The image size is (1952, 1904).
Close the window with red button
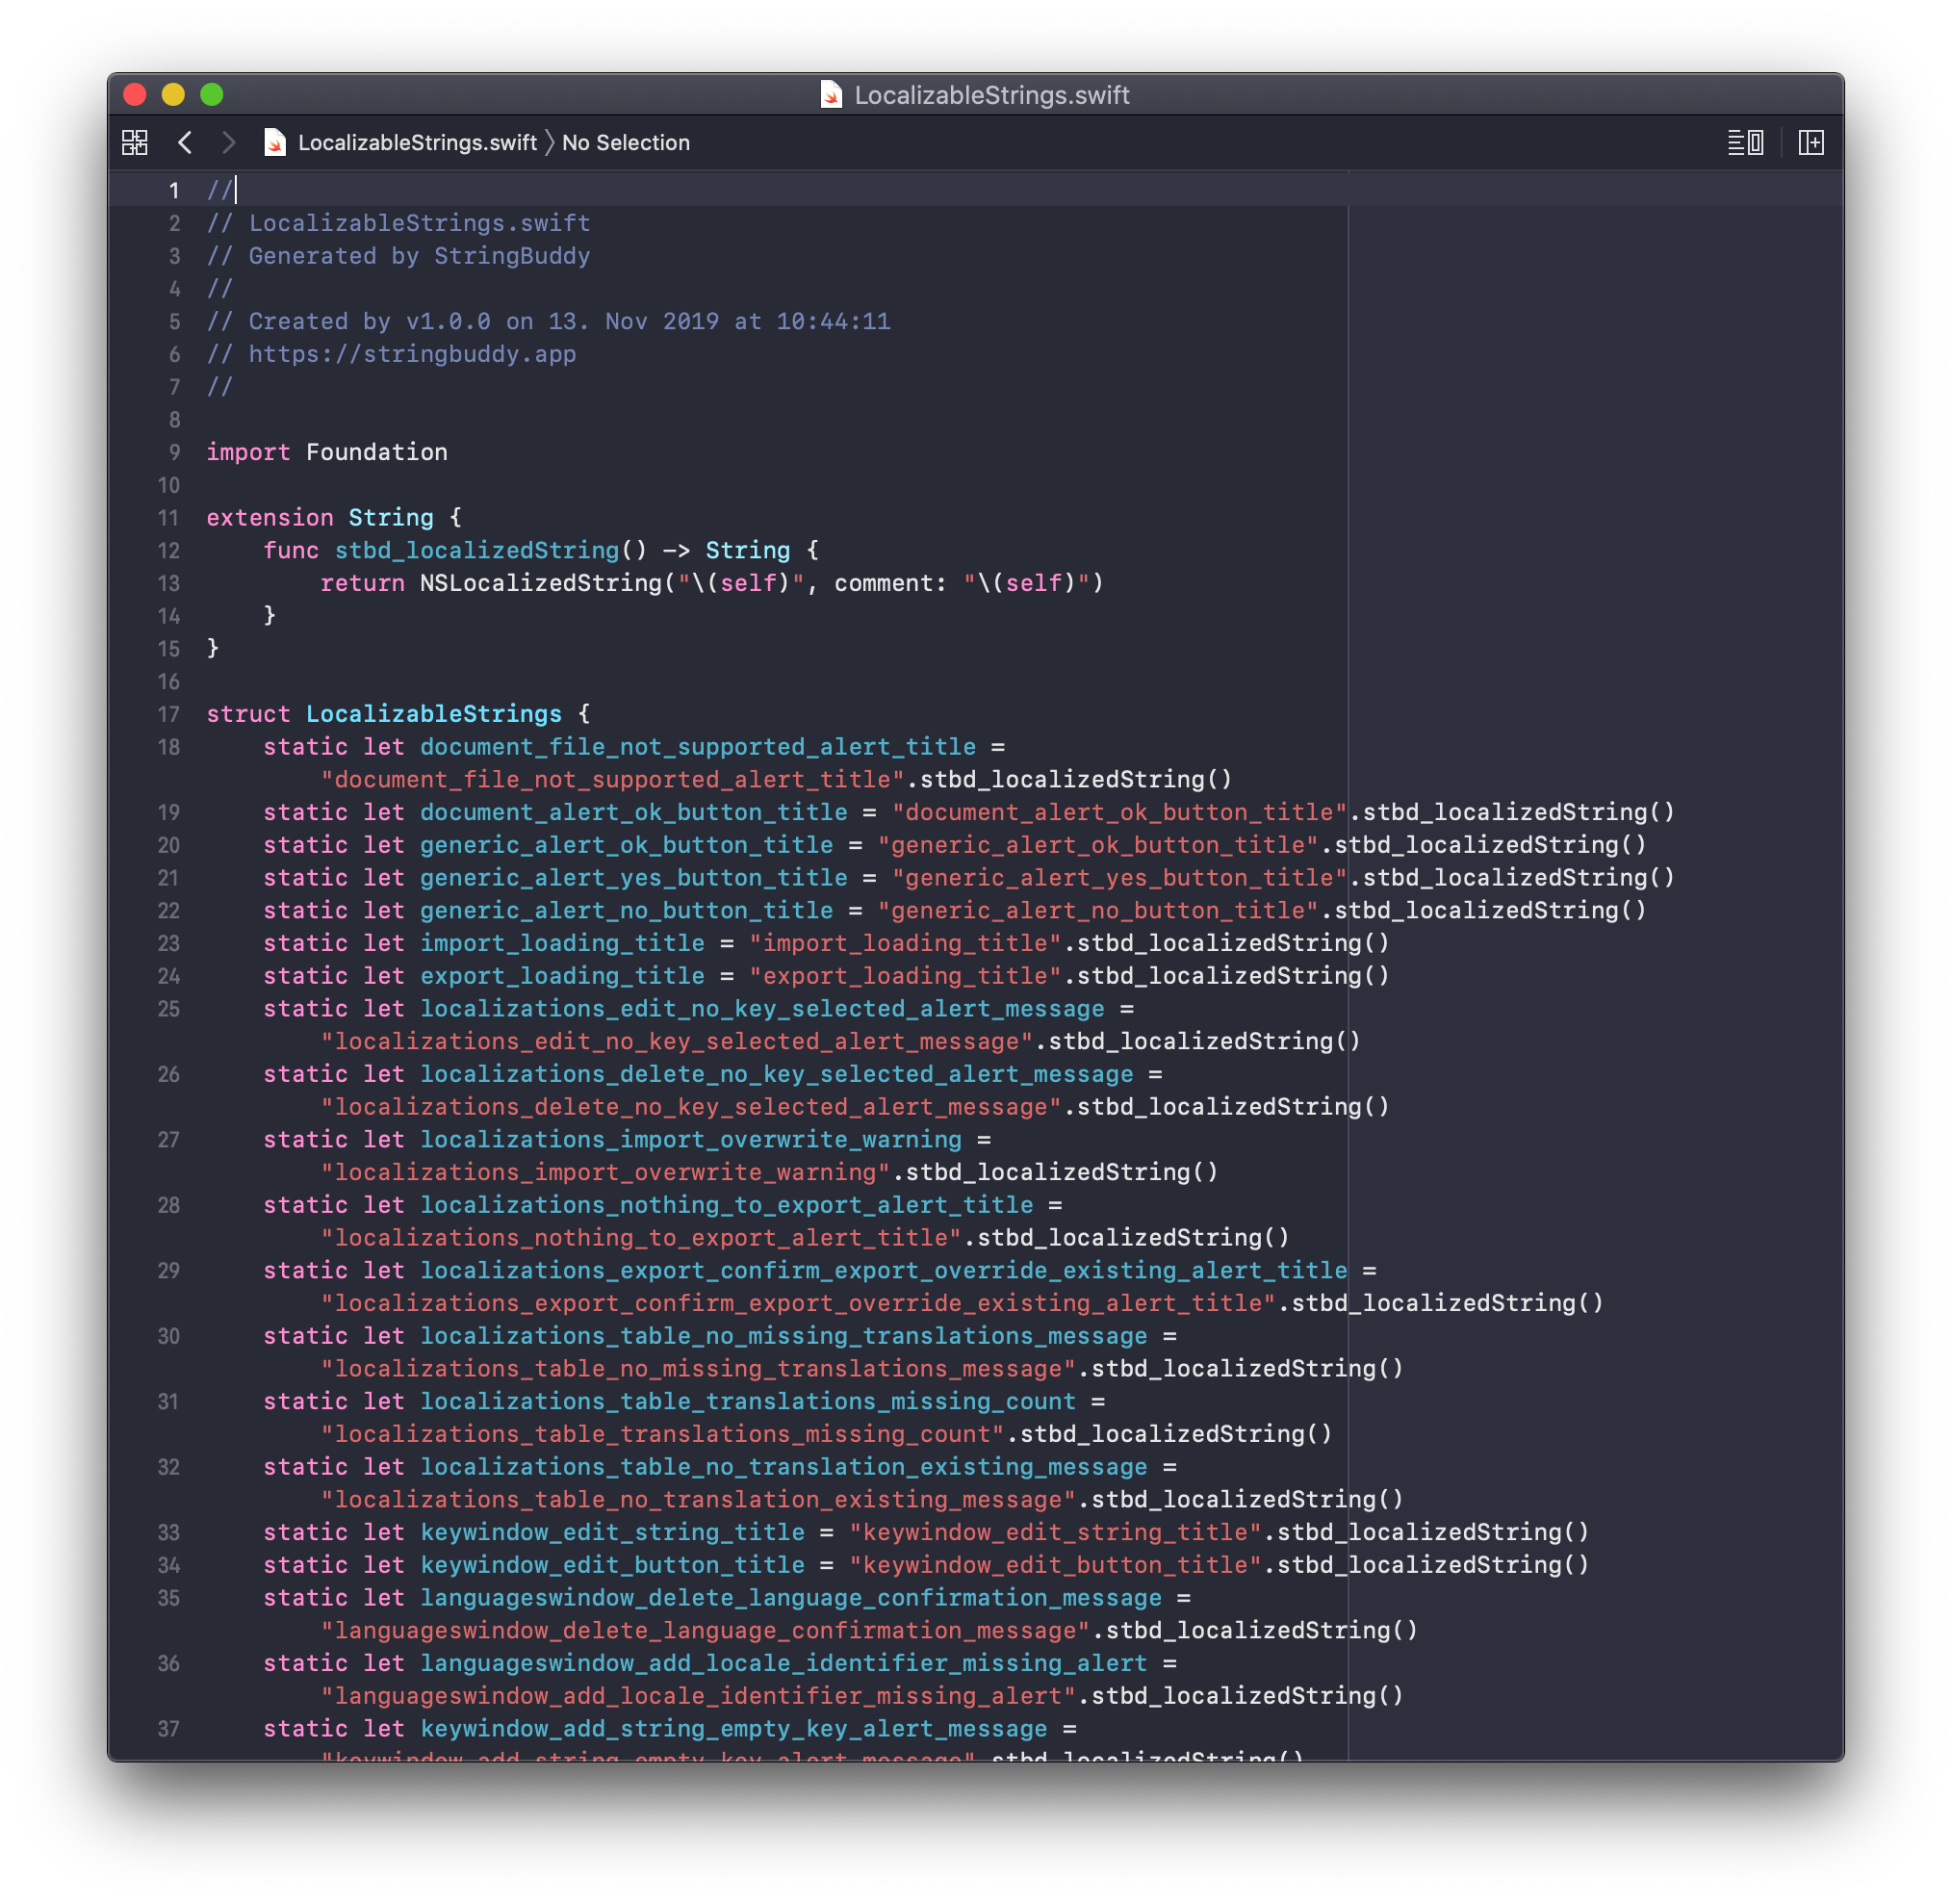click(x=135, y=95)
